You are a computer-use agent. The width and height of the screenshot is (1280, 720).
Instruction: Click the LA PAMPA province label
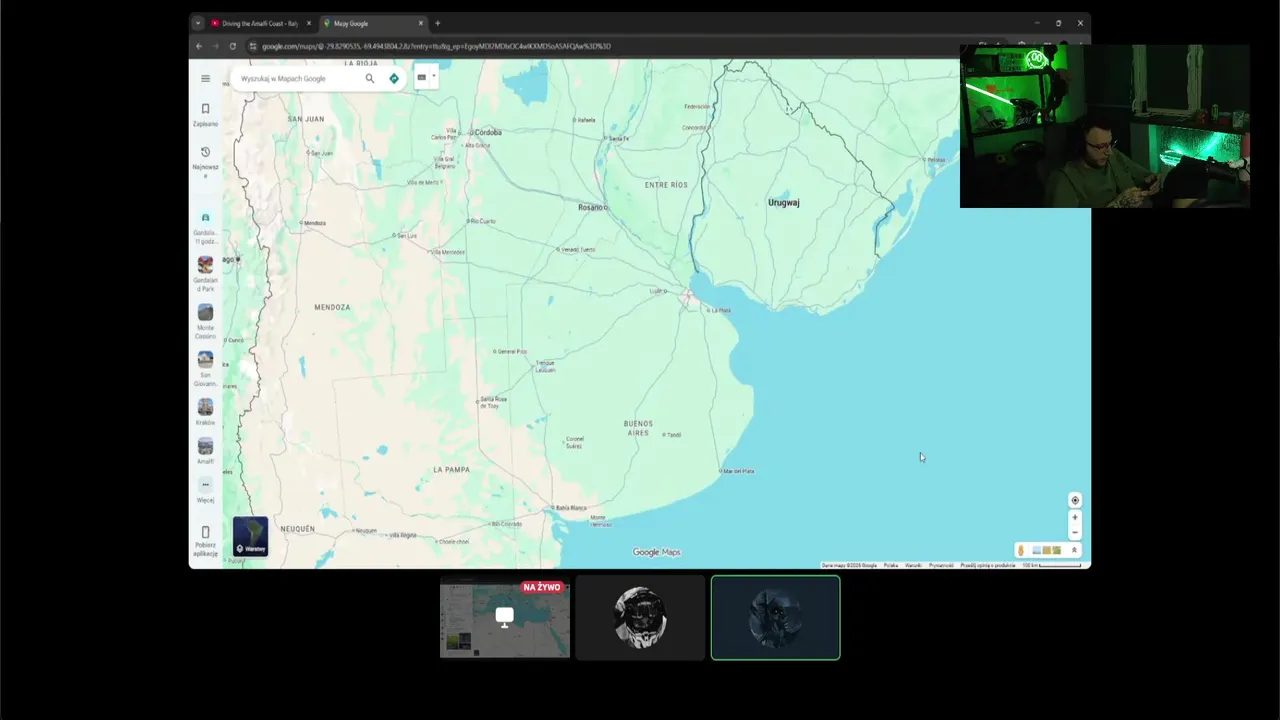[x=451, y=469]
